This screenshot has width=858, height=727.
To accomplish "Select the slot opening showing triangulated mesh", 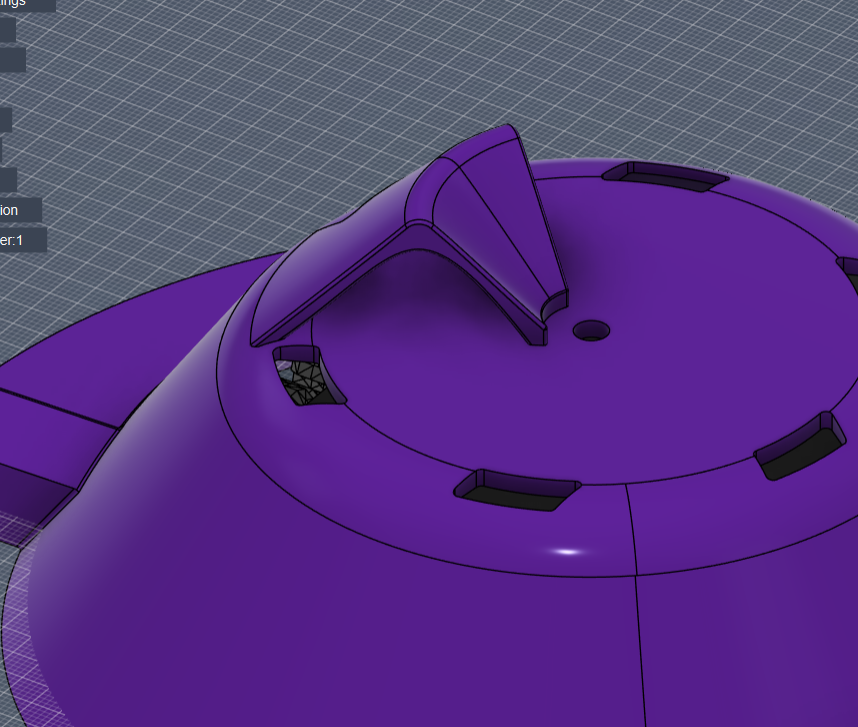I will pos(308,375).
